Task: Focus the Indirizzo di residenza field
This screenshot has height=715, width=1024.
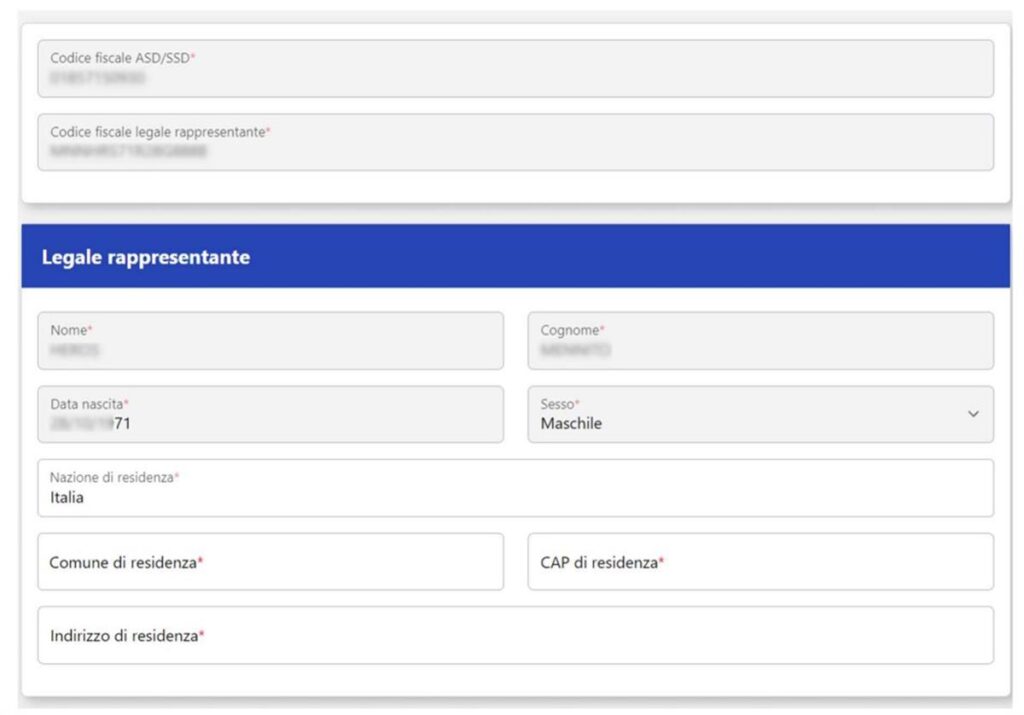Action: pyautogui.click(x=515, y=635)
